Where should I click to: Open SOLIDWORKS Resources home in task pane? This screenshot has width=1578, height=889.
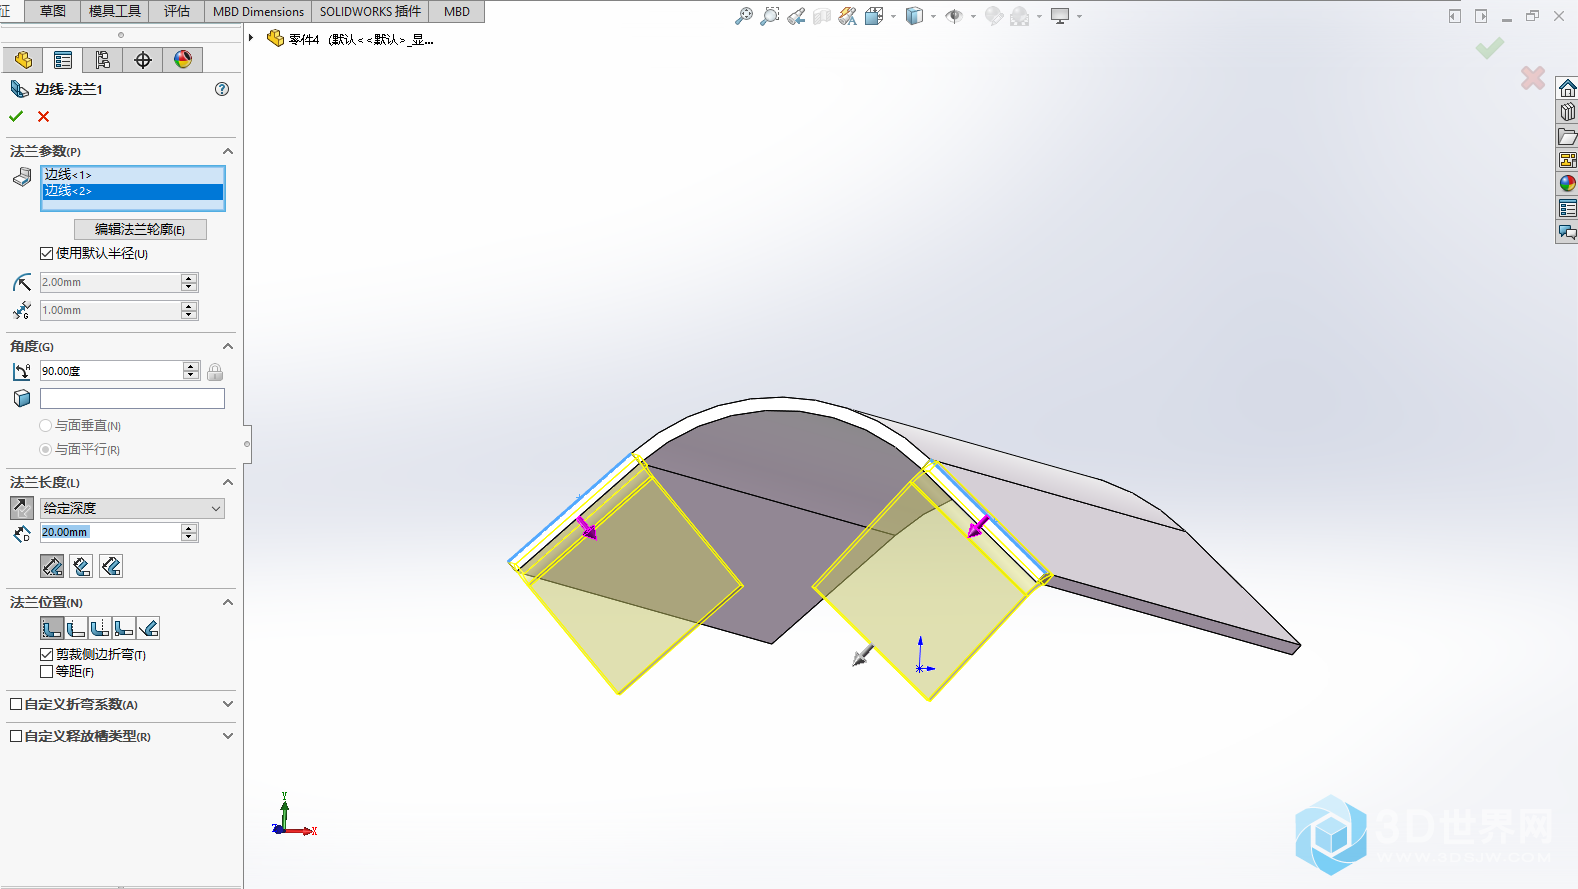(x=1567, y=89)
